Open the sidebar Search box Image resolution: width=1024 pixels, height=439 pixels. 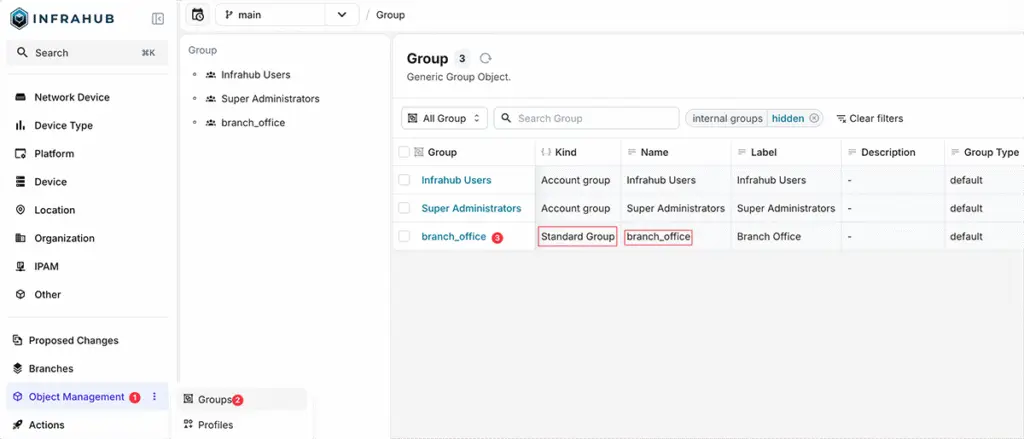coord(88,53)
